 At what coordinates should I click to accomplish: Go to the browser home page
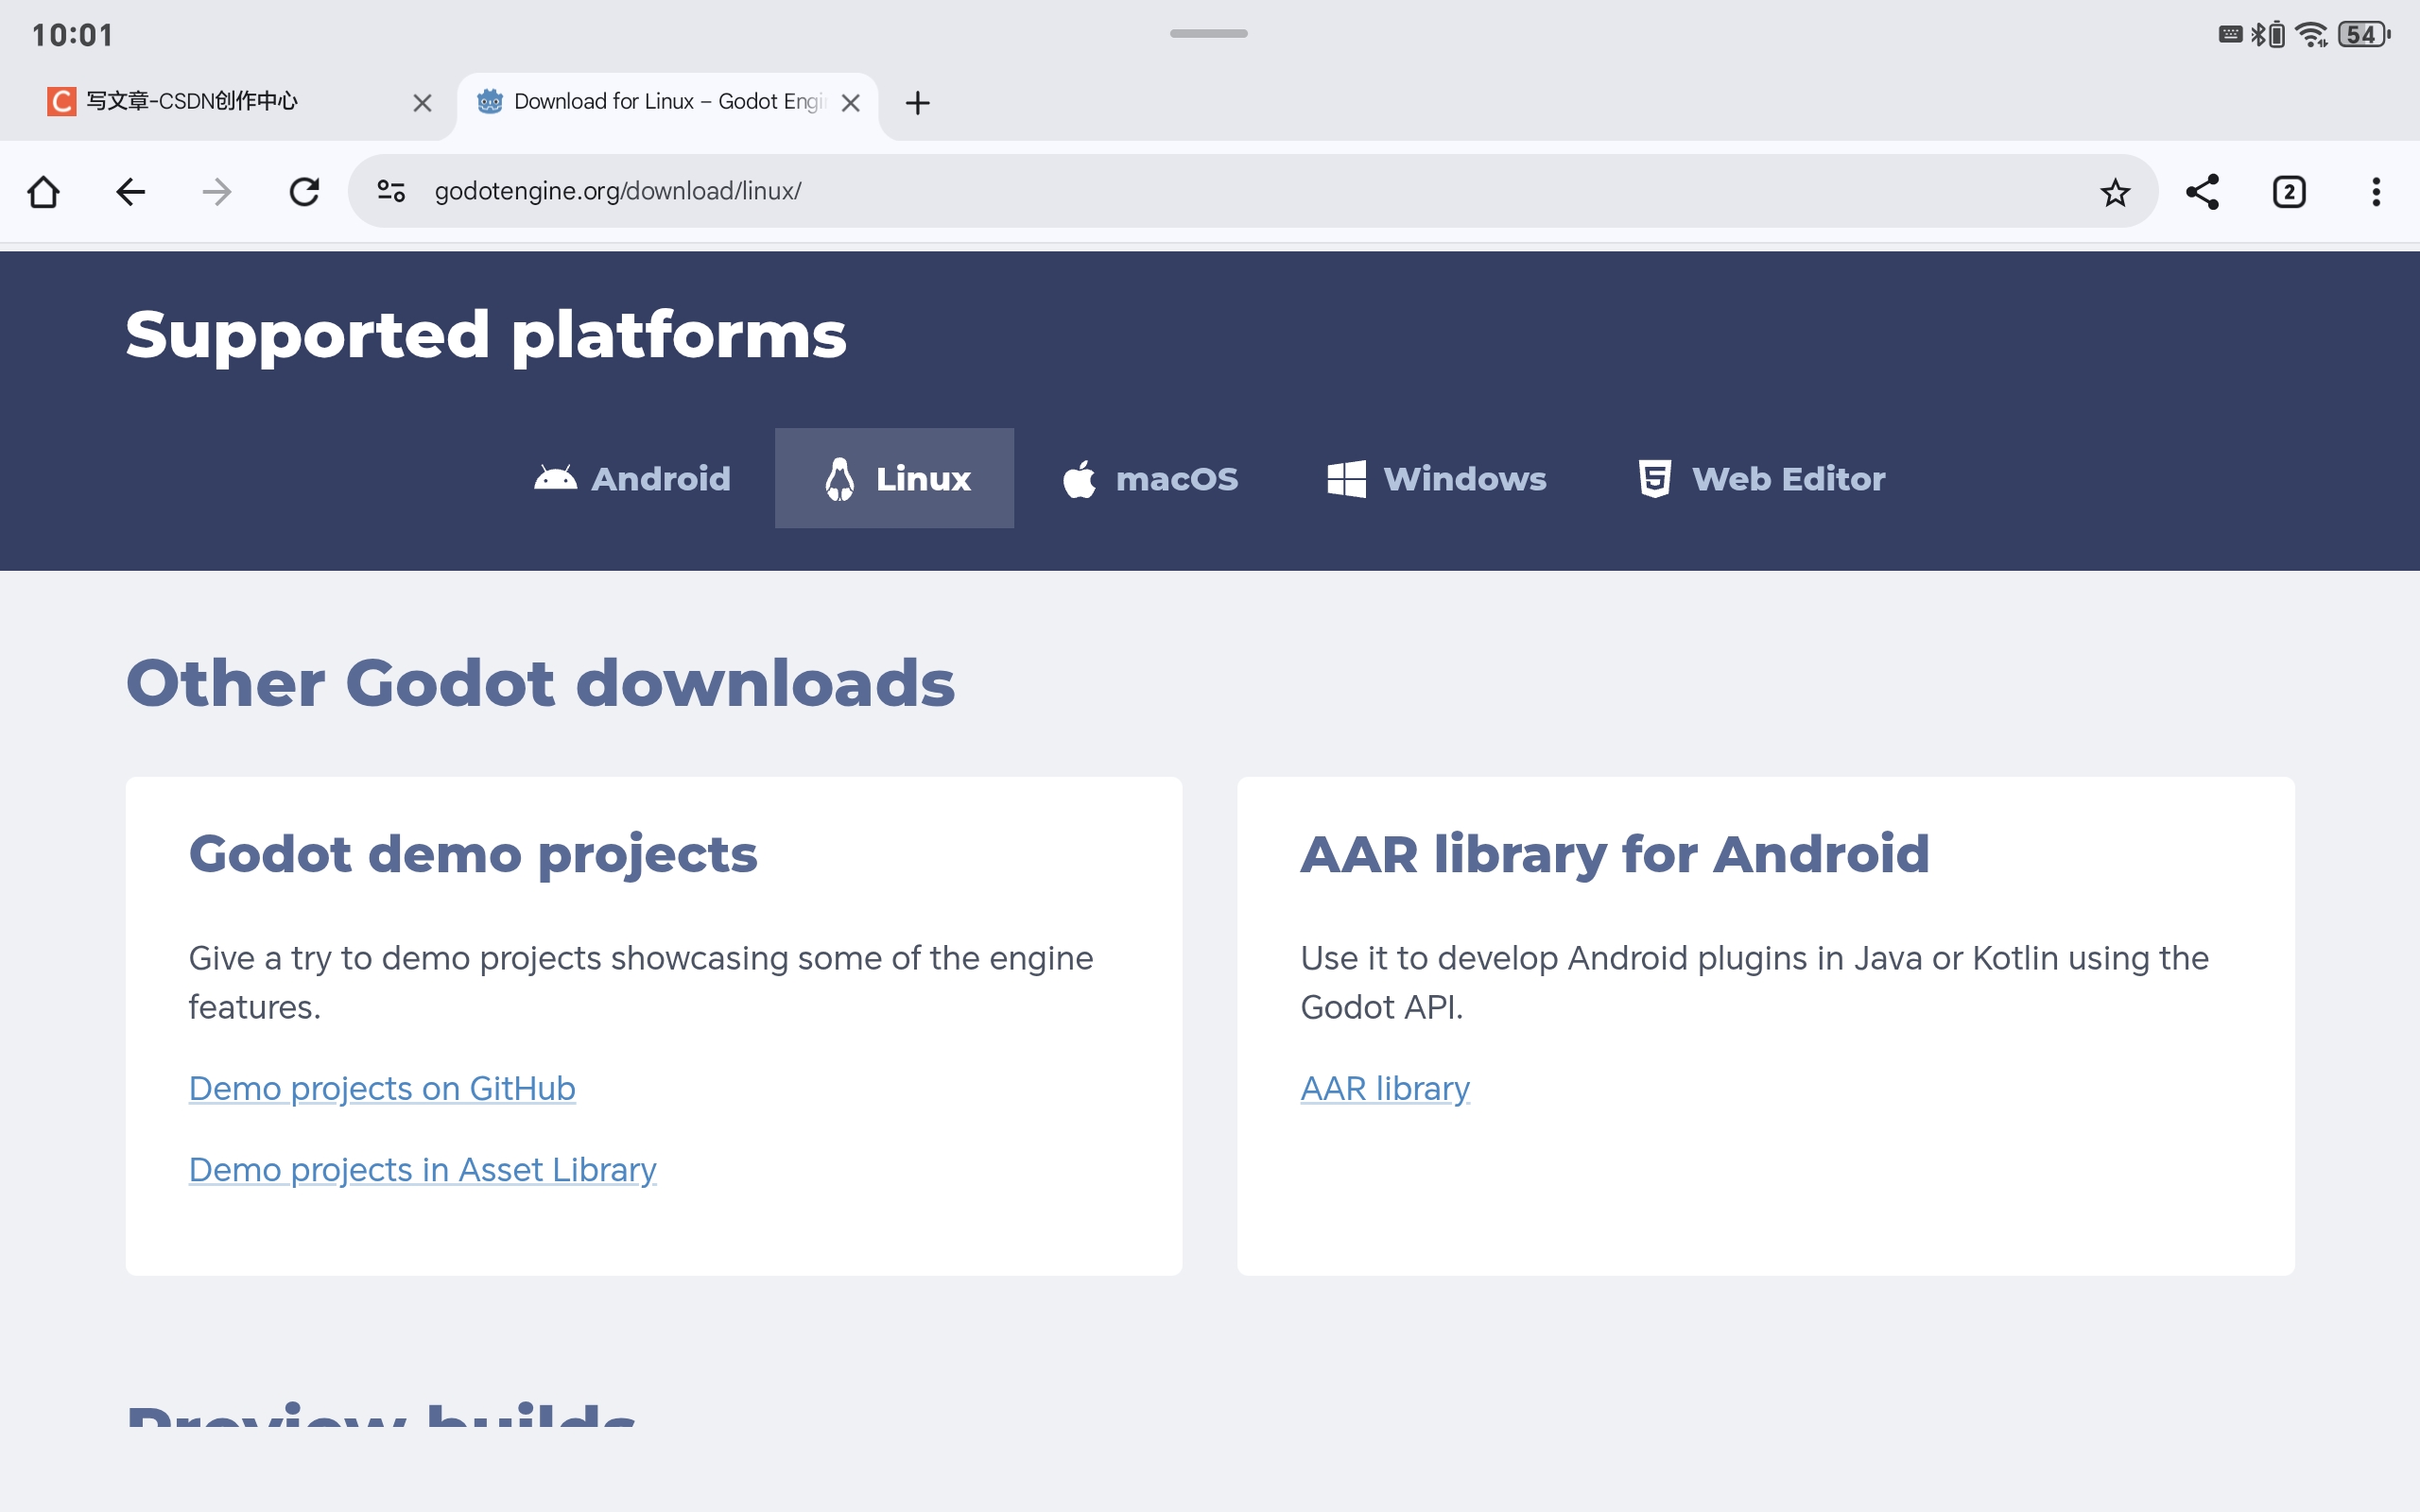pyautogui.click(x=43, y=191)
